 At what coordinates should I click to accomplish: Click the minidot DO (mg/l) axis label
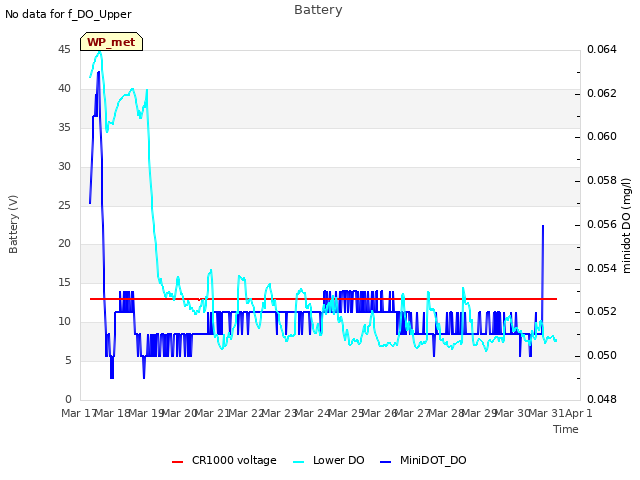coord(627,225)
